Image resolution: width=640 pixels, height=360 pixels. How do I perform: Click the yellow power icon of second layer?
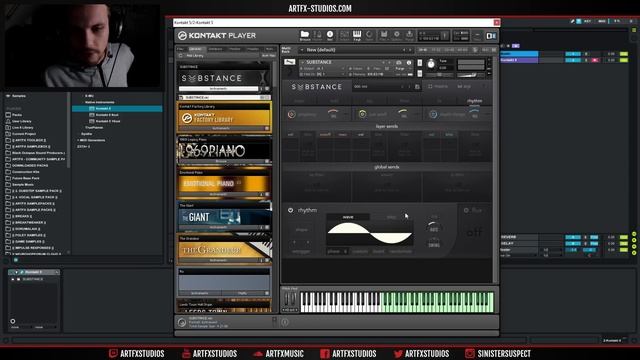point(362,114)
